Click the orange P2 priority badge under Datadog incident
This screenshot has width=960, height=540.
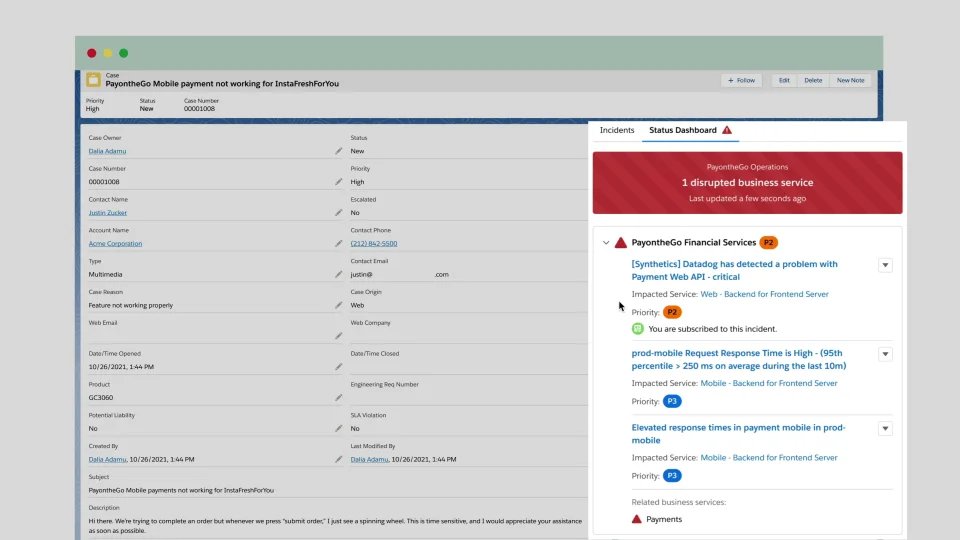(x=673, y=312)
